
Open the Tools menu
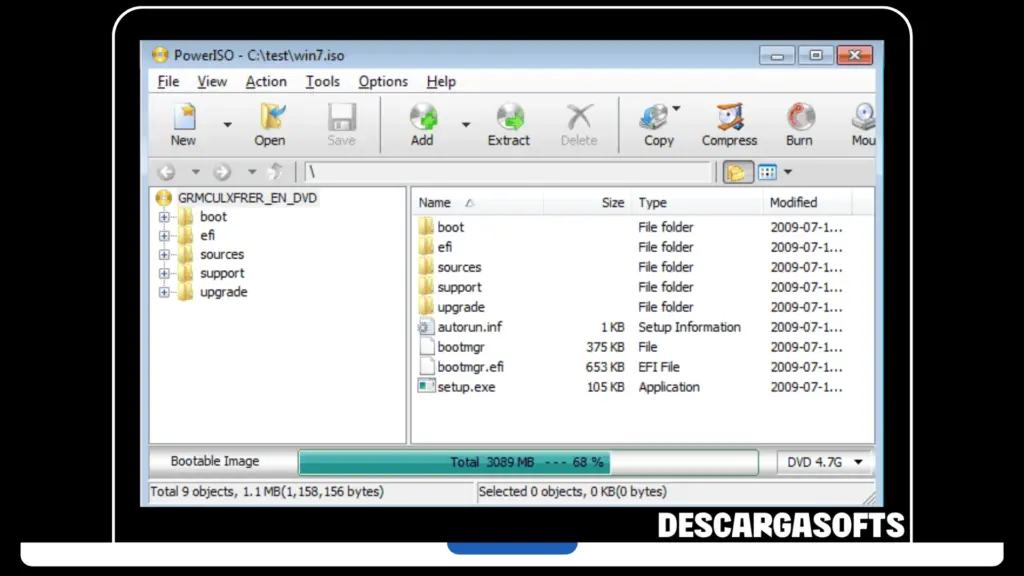[322, 82]
